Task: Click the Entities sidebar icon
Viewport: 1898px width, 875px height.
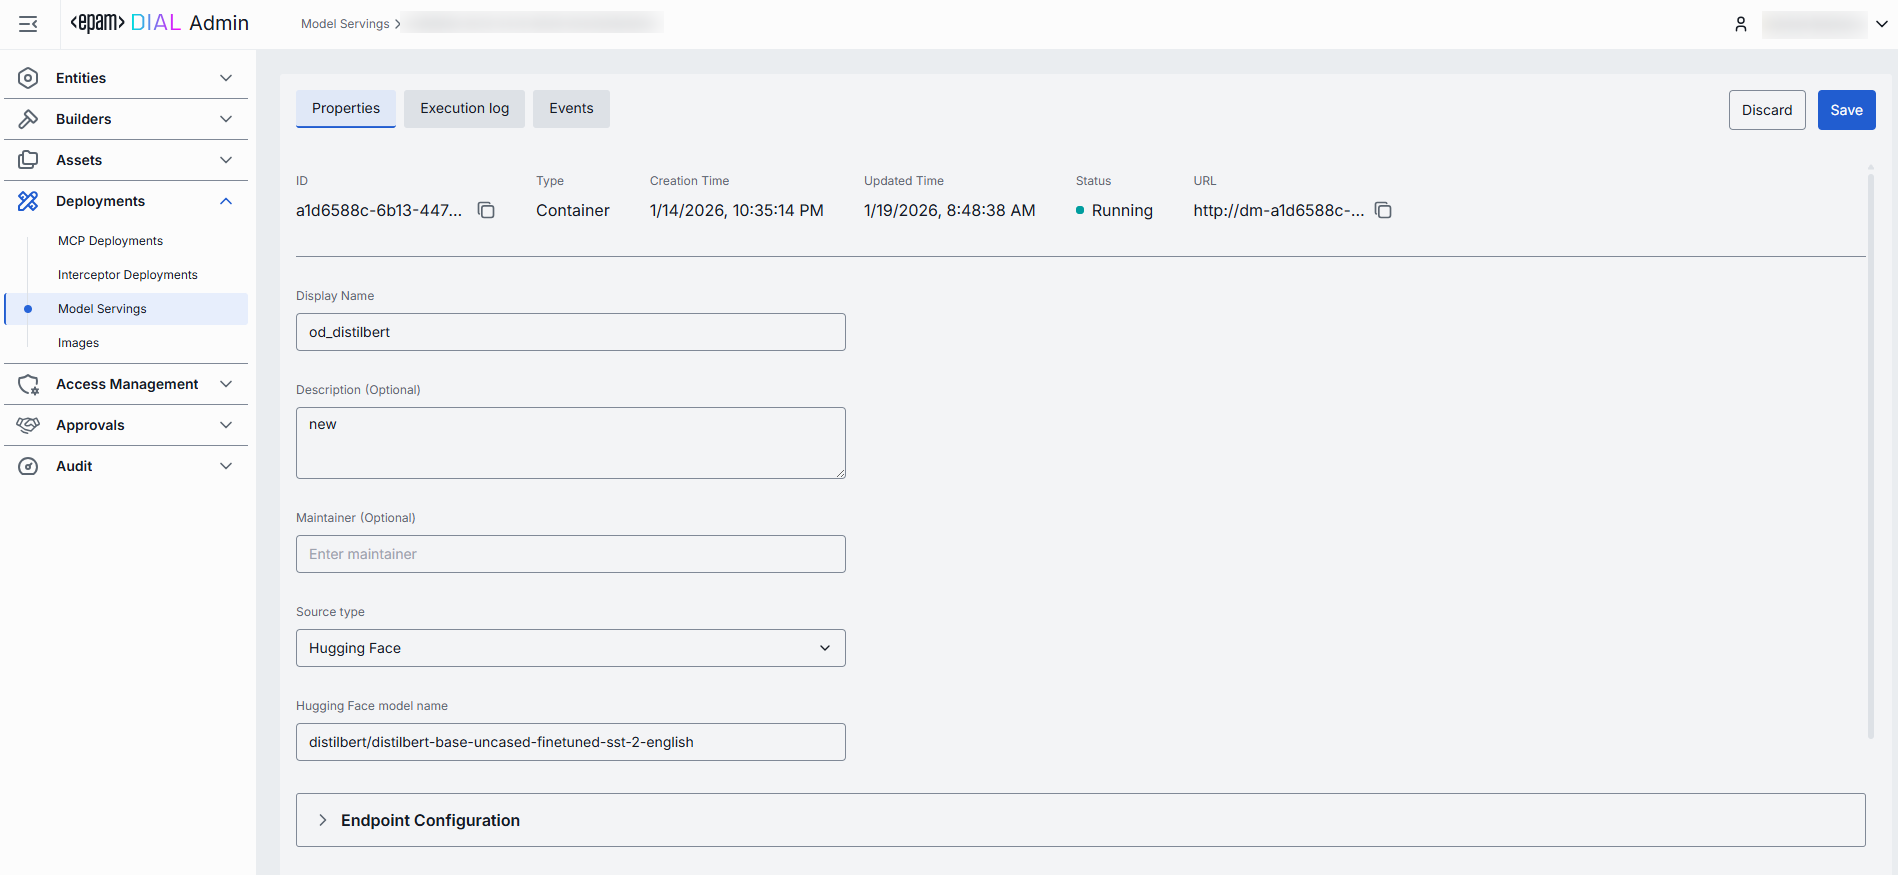Action: 28,78
